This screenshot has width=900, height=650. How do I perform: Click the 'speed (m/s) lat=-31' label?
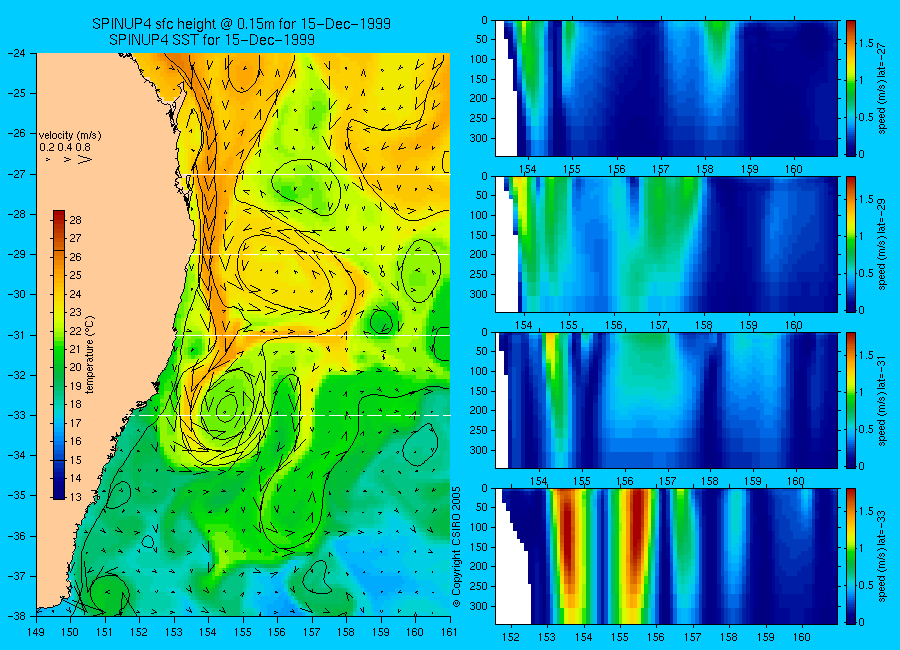[882, 400]
